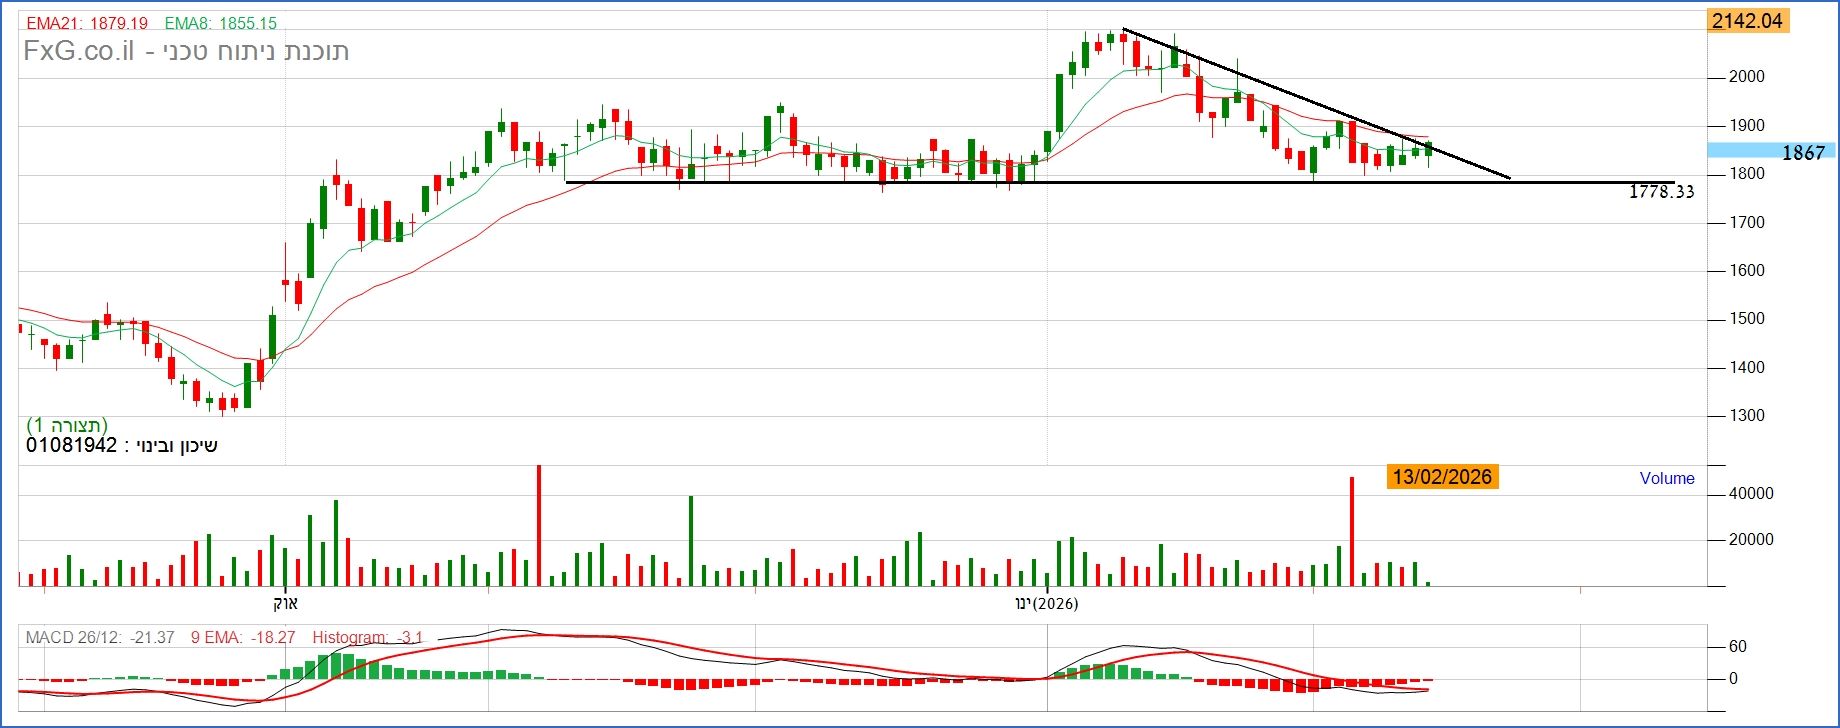Click the 2000 price axis tick
Viewport: 1840px width, 728px height.
[1748, 77]
